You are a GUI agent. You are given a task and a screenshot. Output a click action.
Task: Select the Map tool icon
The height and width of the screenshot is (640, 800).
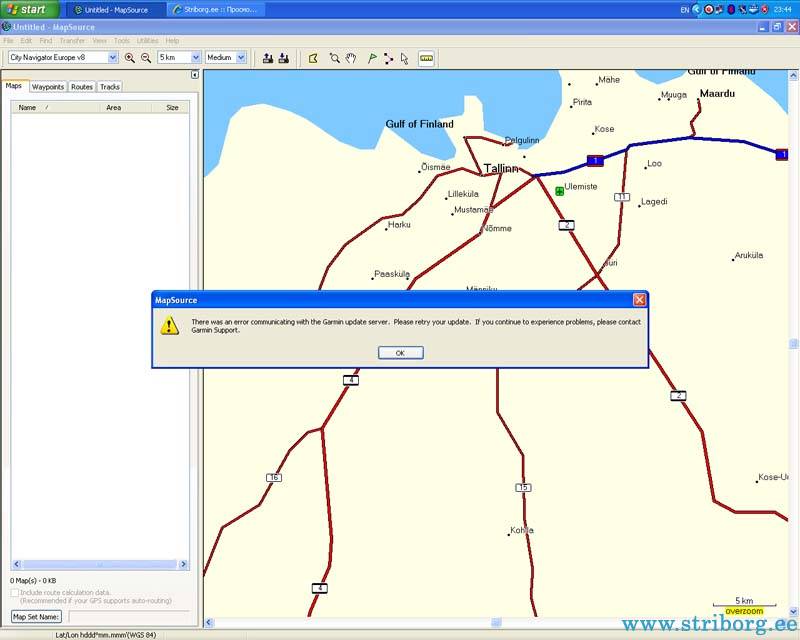click(313, 58)
